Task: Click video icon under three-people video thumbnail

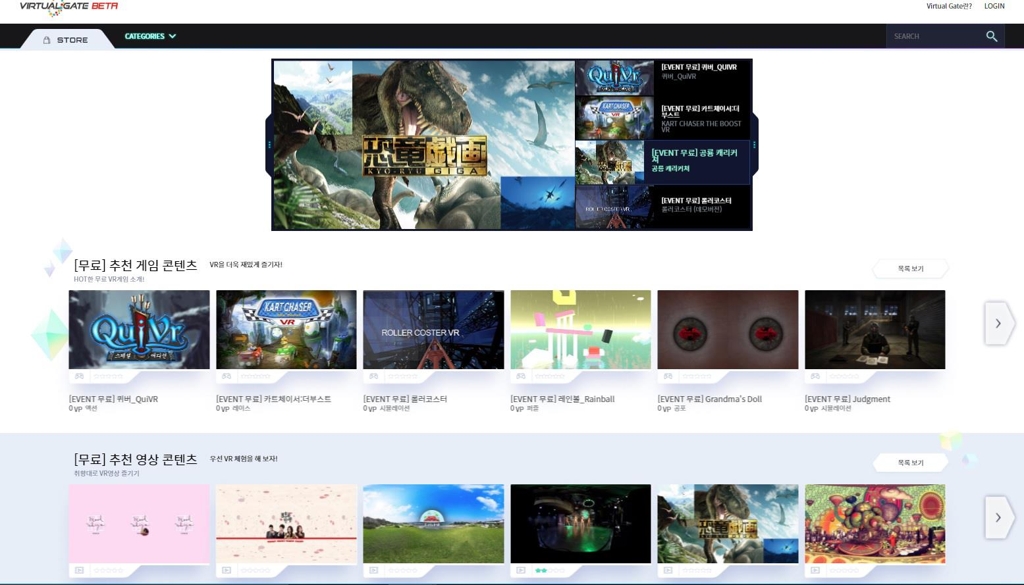Action: pos(226,571)
